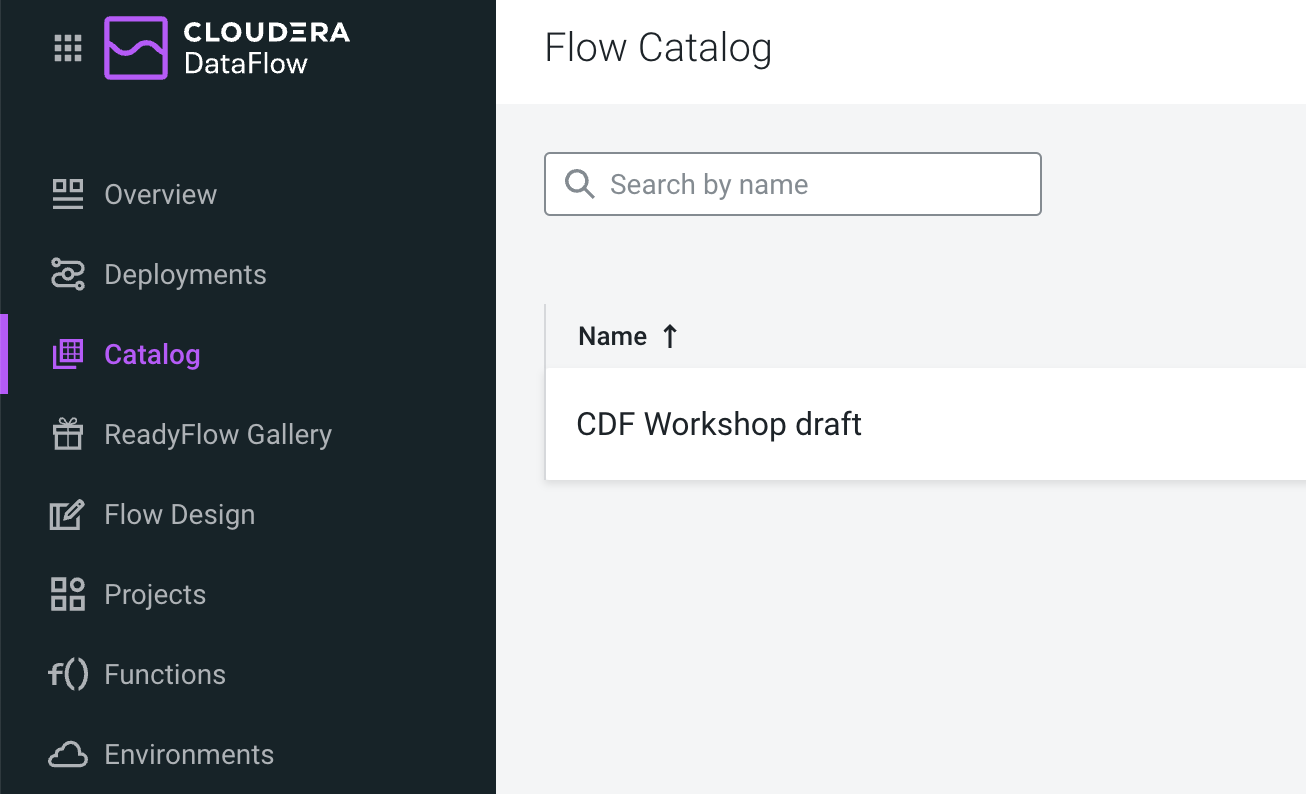Image resolution: width=1306 pixels, height=794 pixels.
Task: Click the ReadyFlow Gallery gift icon
Action: (x=68, y=434)
